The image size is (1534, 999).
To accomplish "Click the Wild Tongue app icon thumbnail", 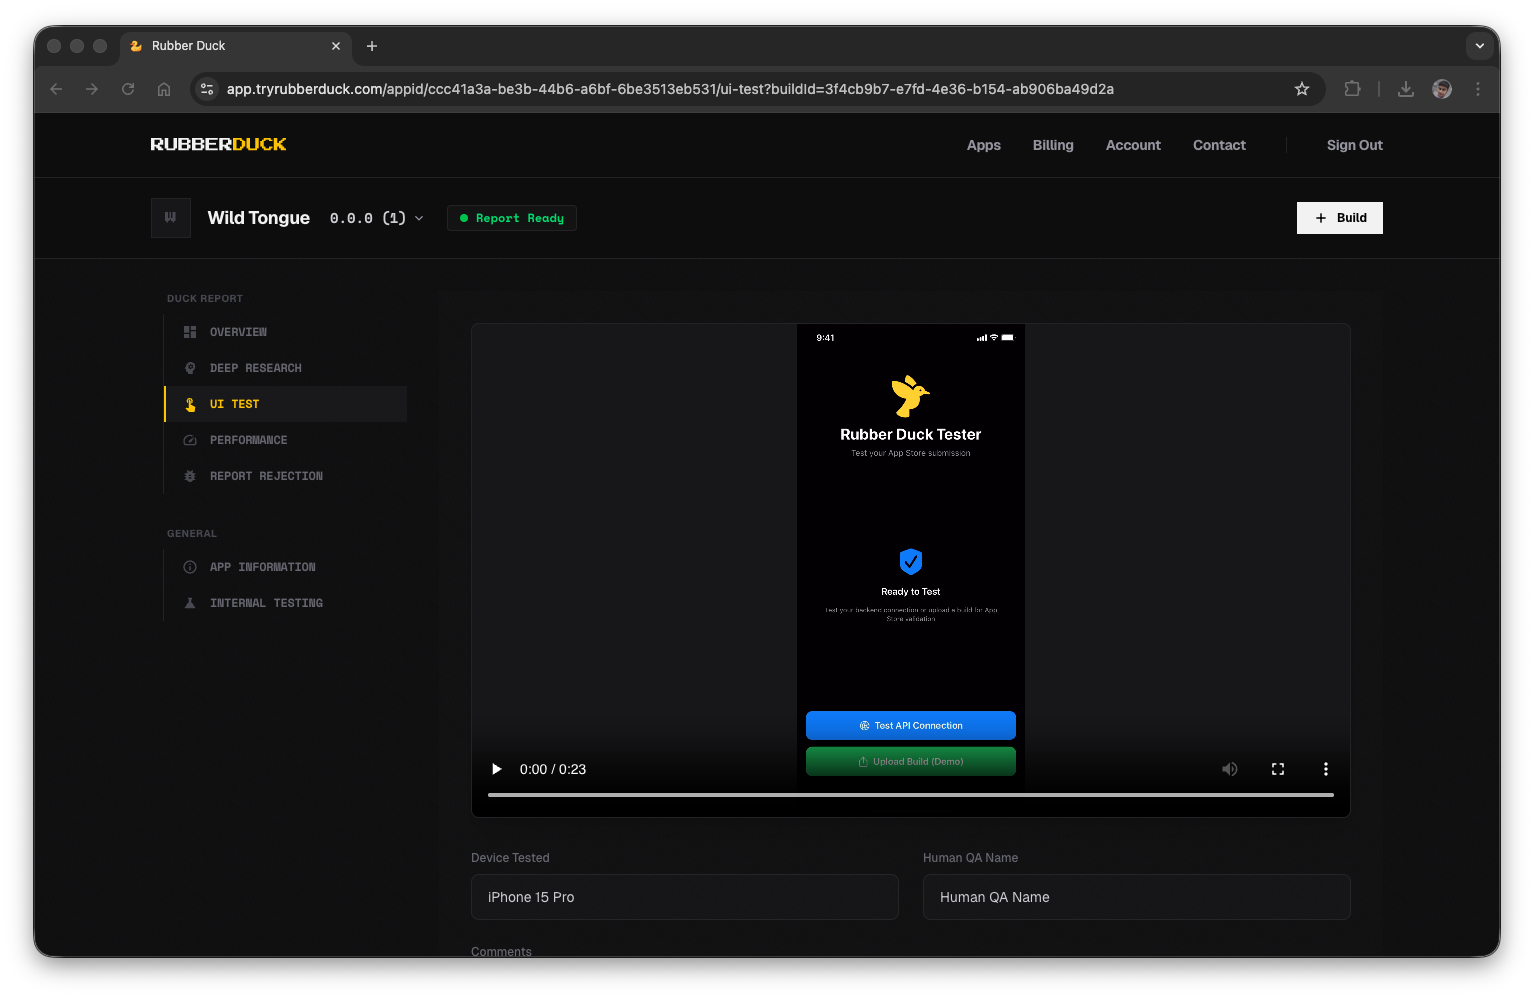I will 170,217.
